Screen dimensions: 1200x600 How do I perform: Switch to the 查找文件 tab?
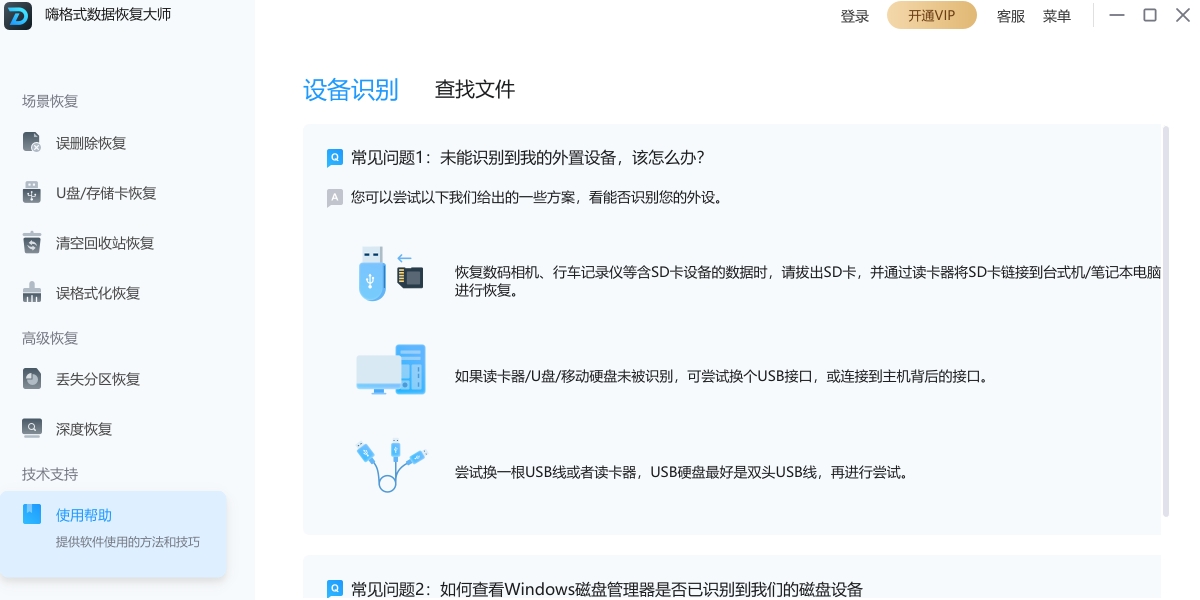474,90
